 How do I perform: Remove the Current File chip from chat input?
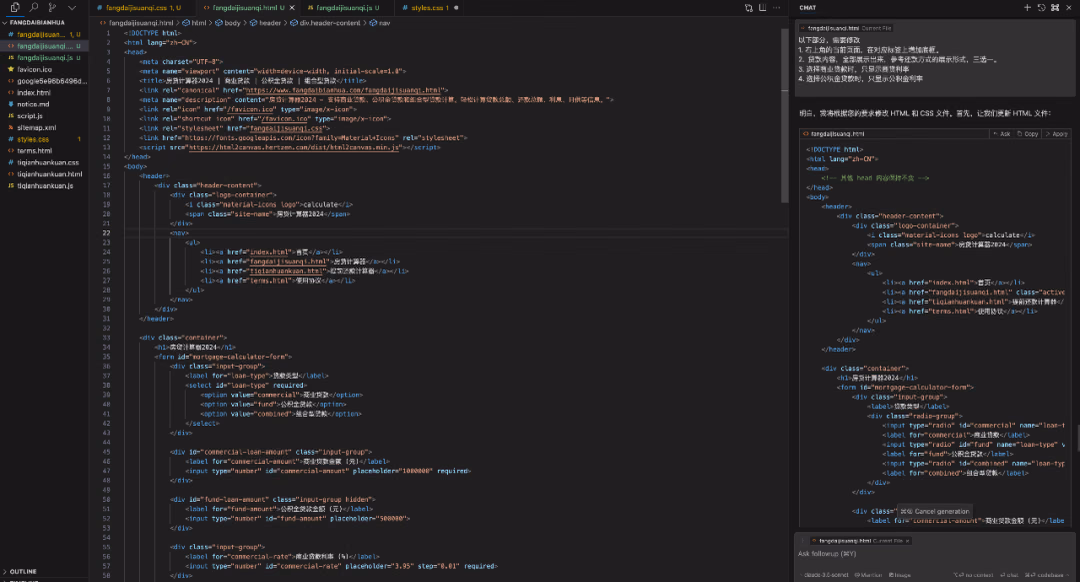(907, 541)
